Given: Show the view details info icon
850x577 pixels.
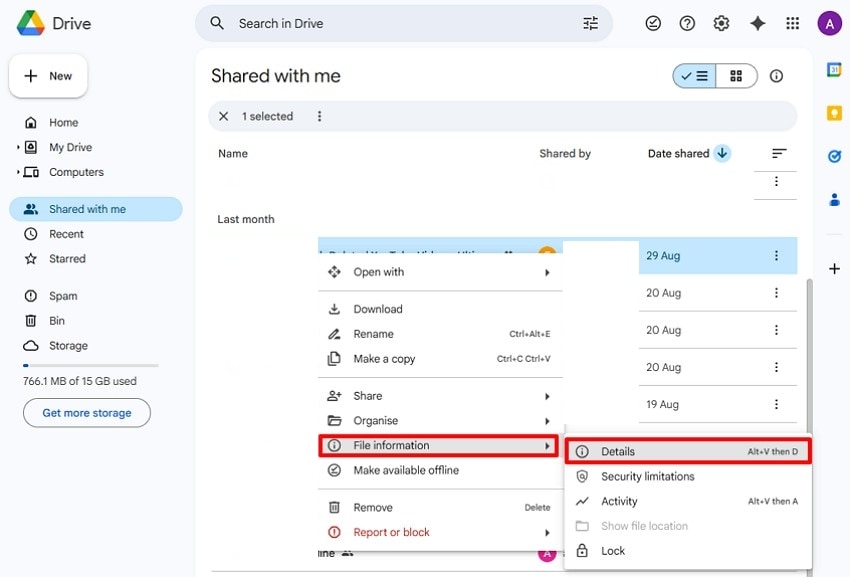Looking at the screenshot, I should click(x=776, y=76).
